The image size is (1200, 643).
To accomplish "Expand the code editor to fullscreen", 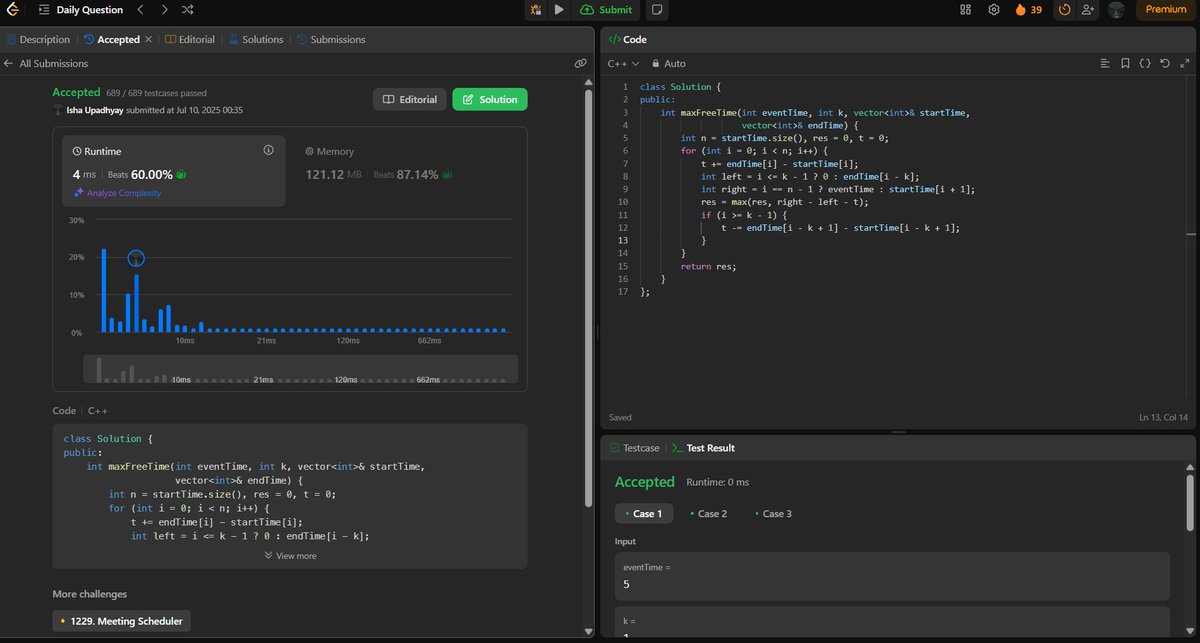I will [1185, 62].
